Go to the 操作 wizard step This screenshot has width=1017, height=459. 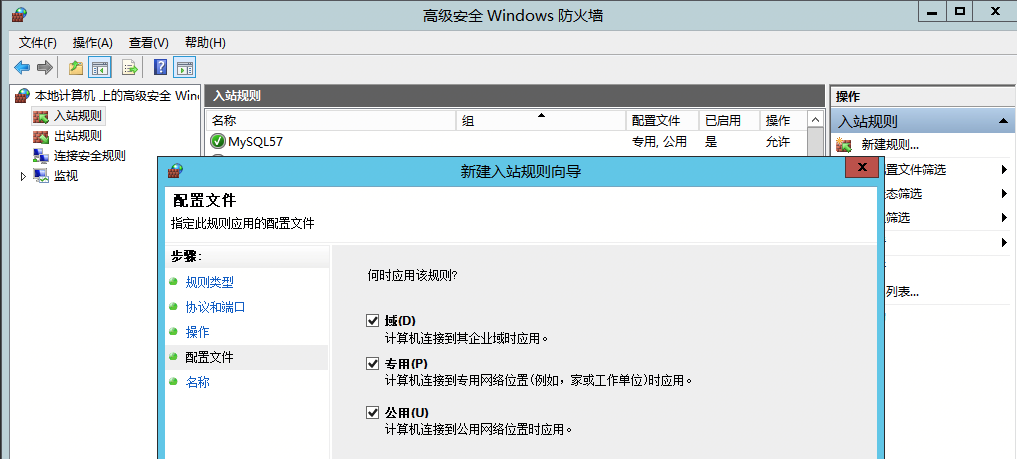(x=197, y=332)
